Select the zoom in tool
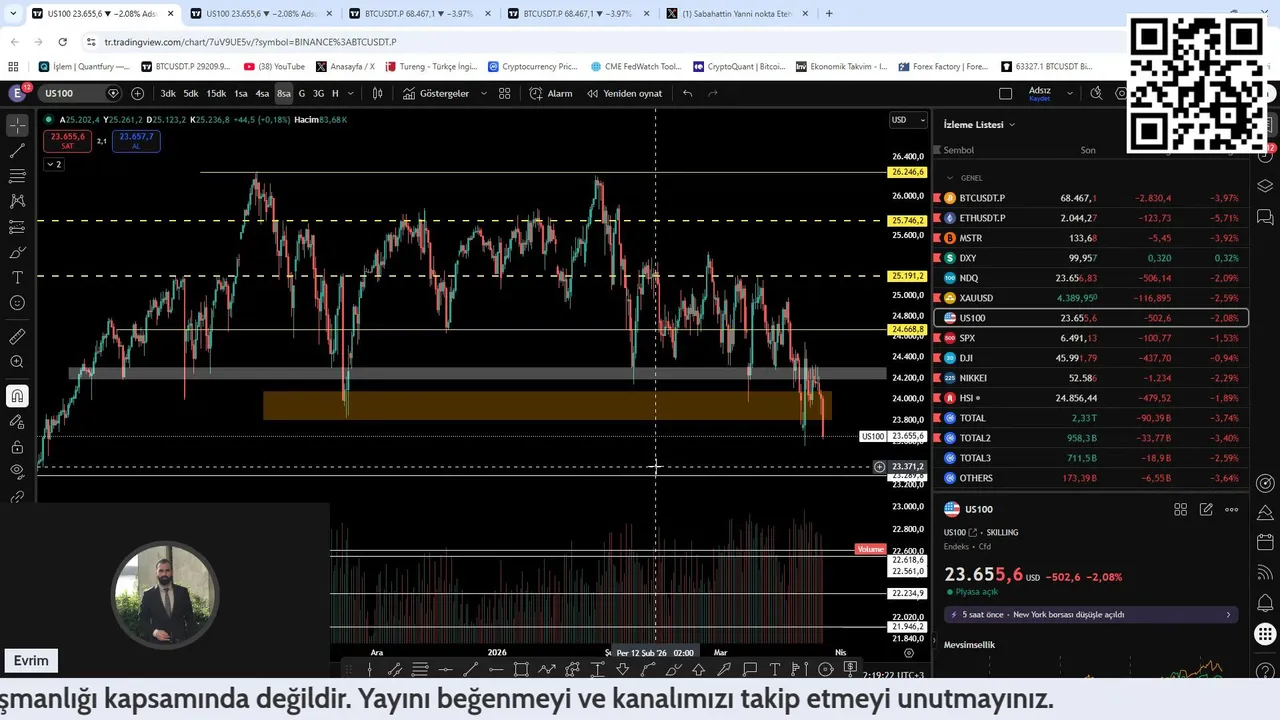The image size is (1280, 720). point(17,362)
